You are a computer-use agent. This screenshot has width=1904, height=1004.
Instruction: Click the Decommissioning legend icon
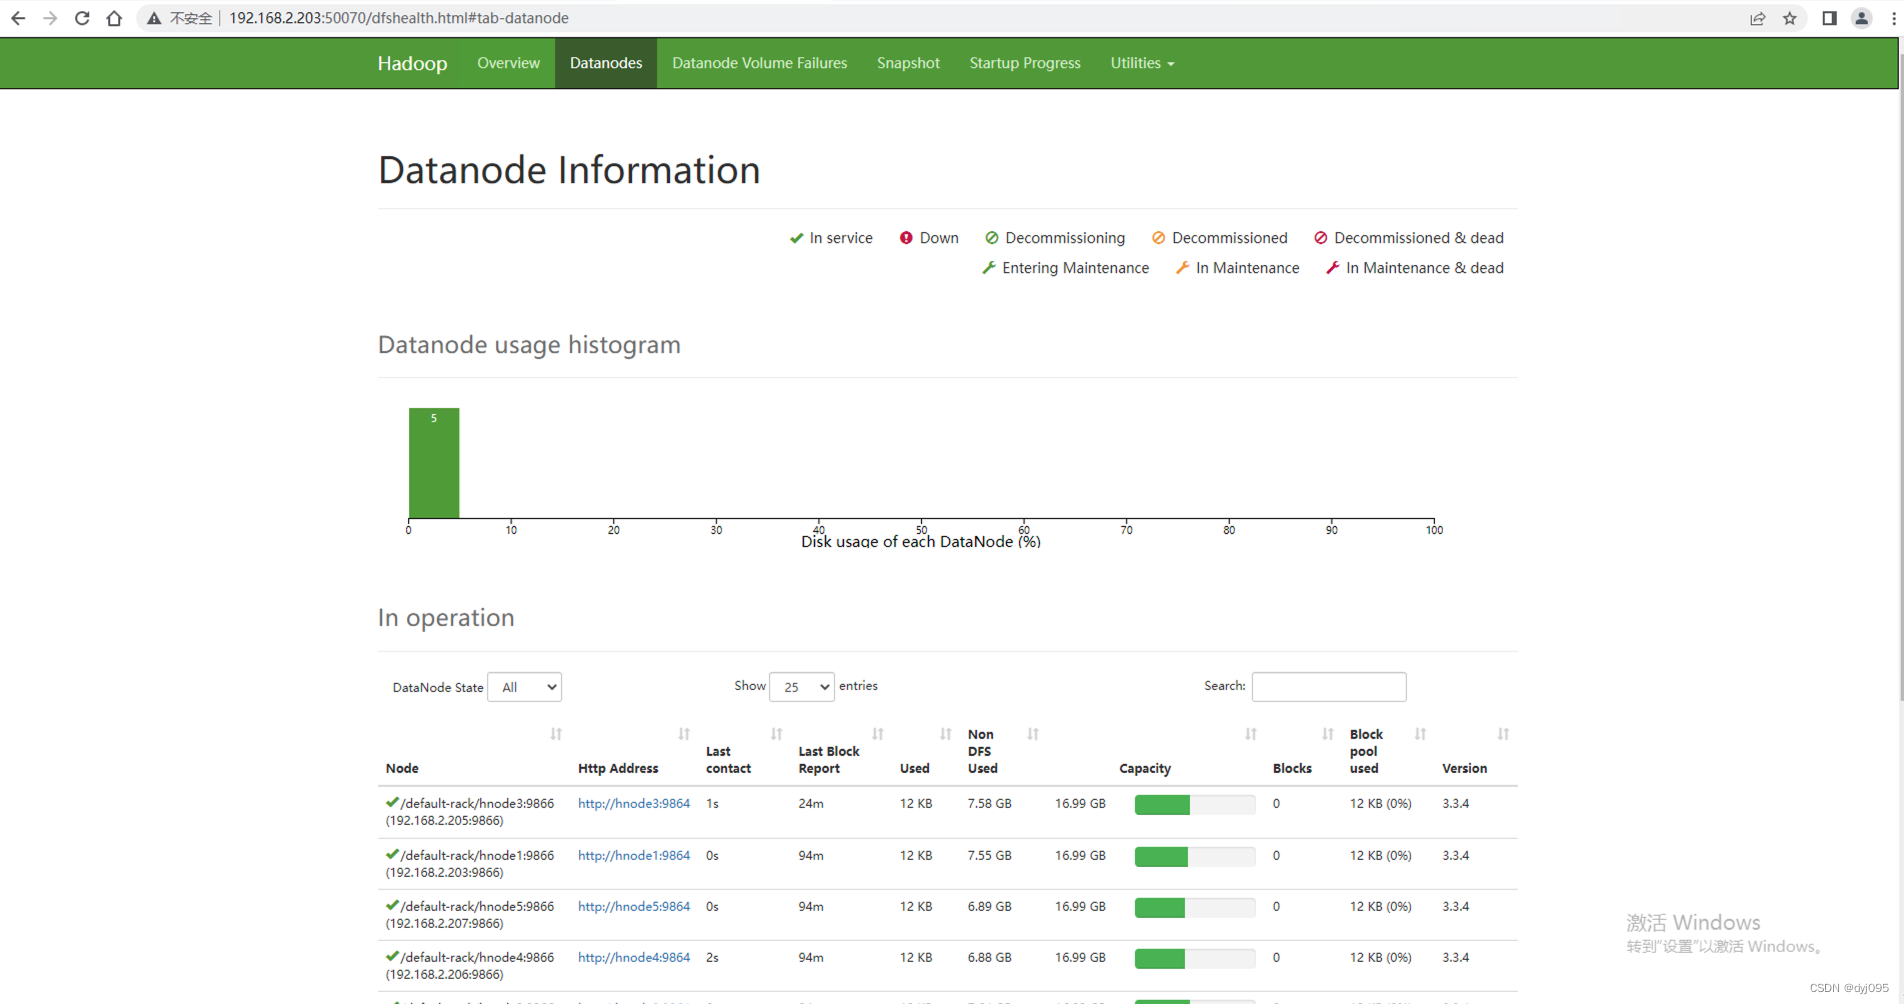coord(992,238)
